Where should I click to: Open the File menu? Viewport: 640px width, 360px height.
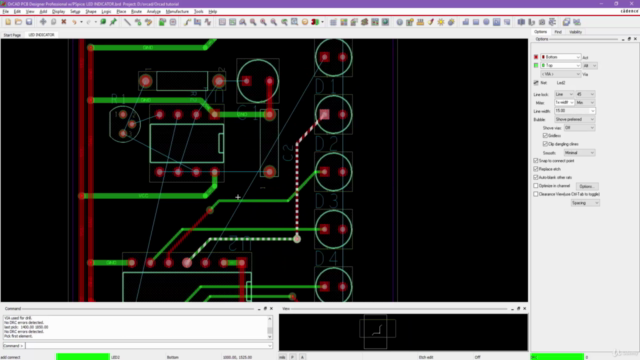pos(5,12)
